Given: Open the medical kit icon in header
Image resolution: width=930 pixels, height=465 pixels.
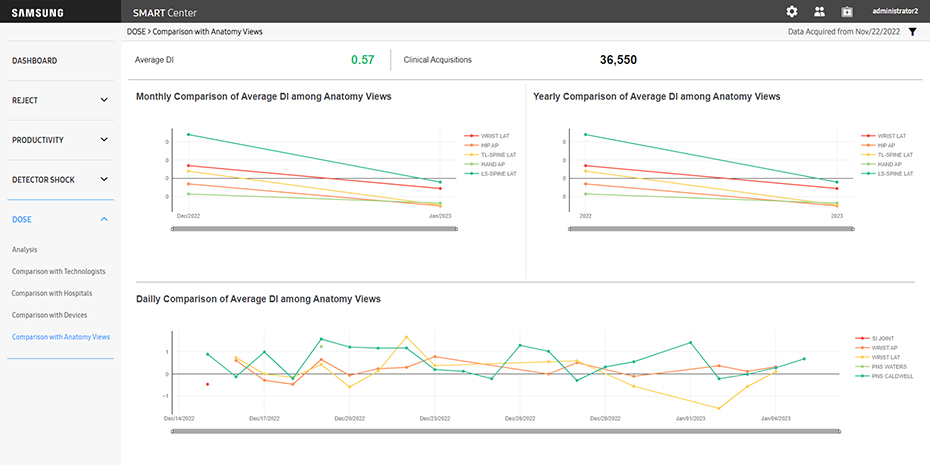Looking at the screenshot, I should (847, 12).
